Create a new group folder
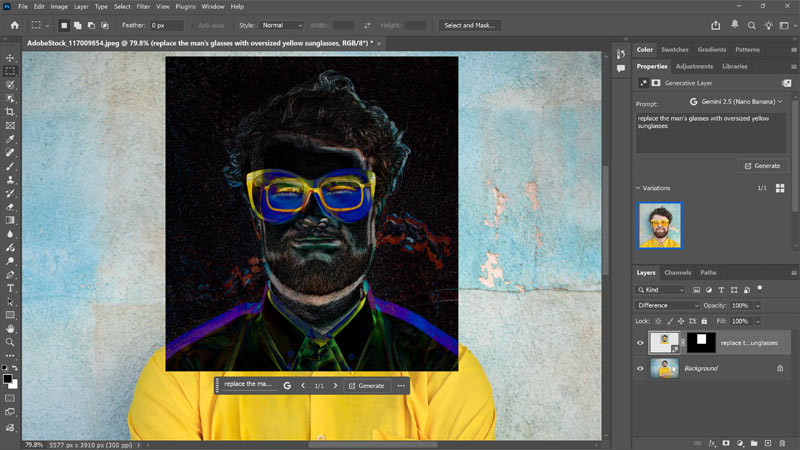This screenshot has width=800, height=450. (x=754, y=443)
